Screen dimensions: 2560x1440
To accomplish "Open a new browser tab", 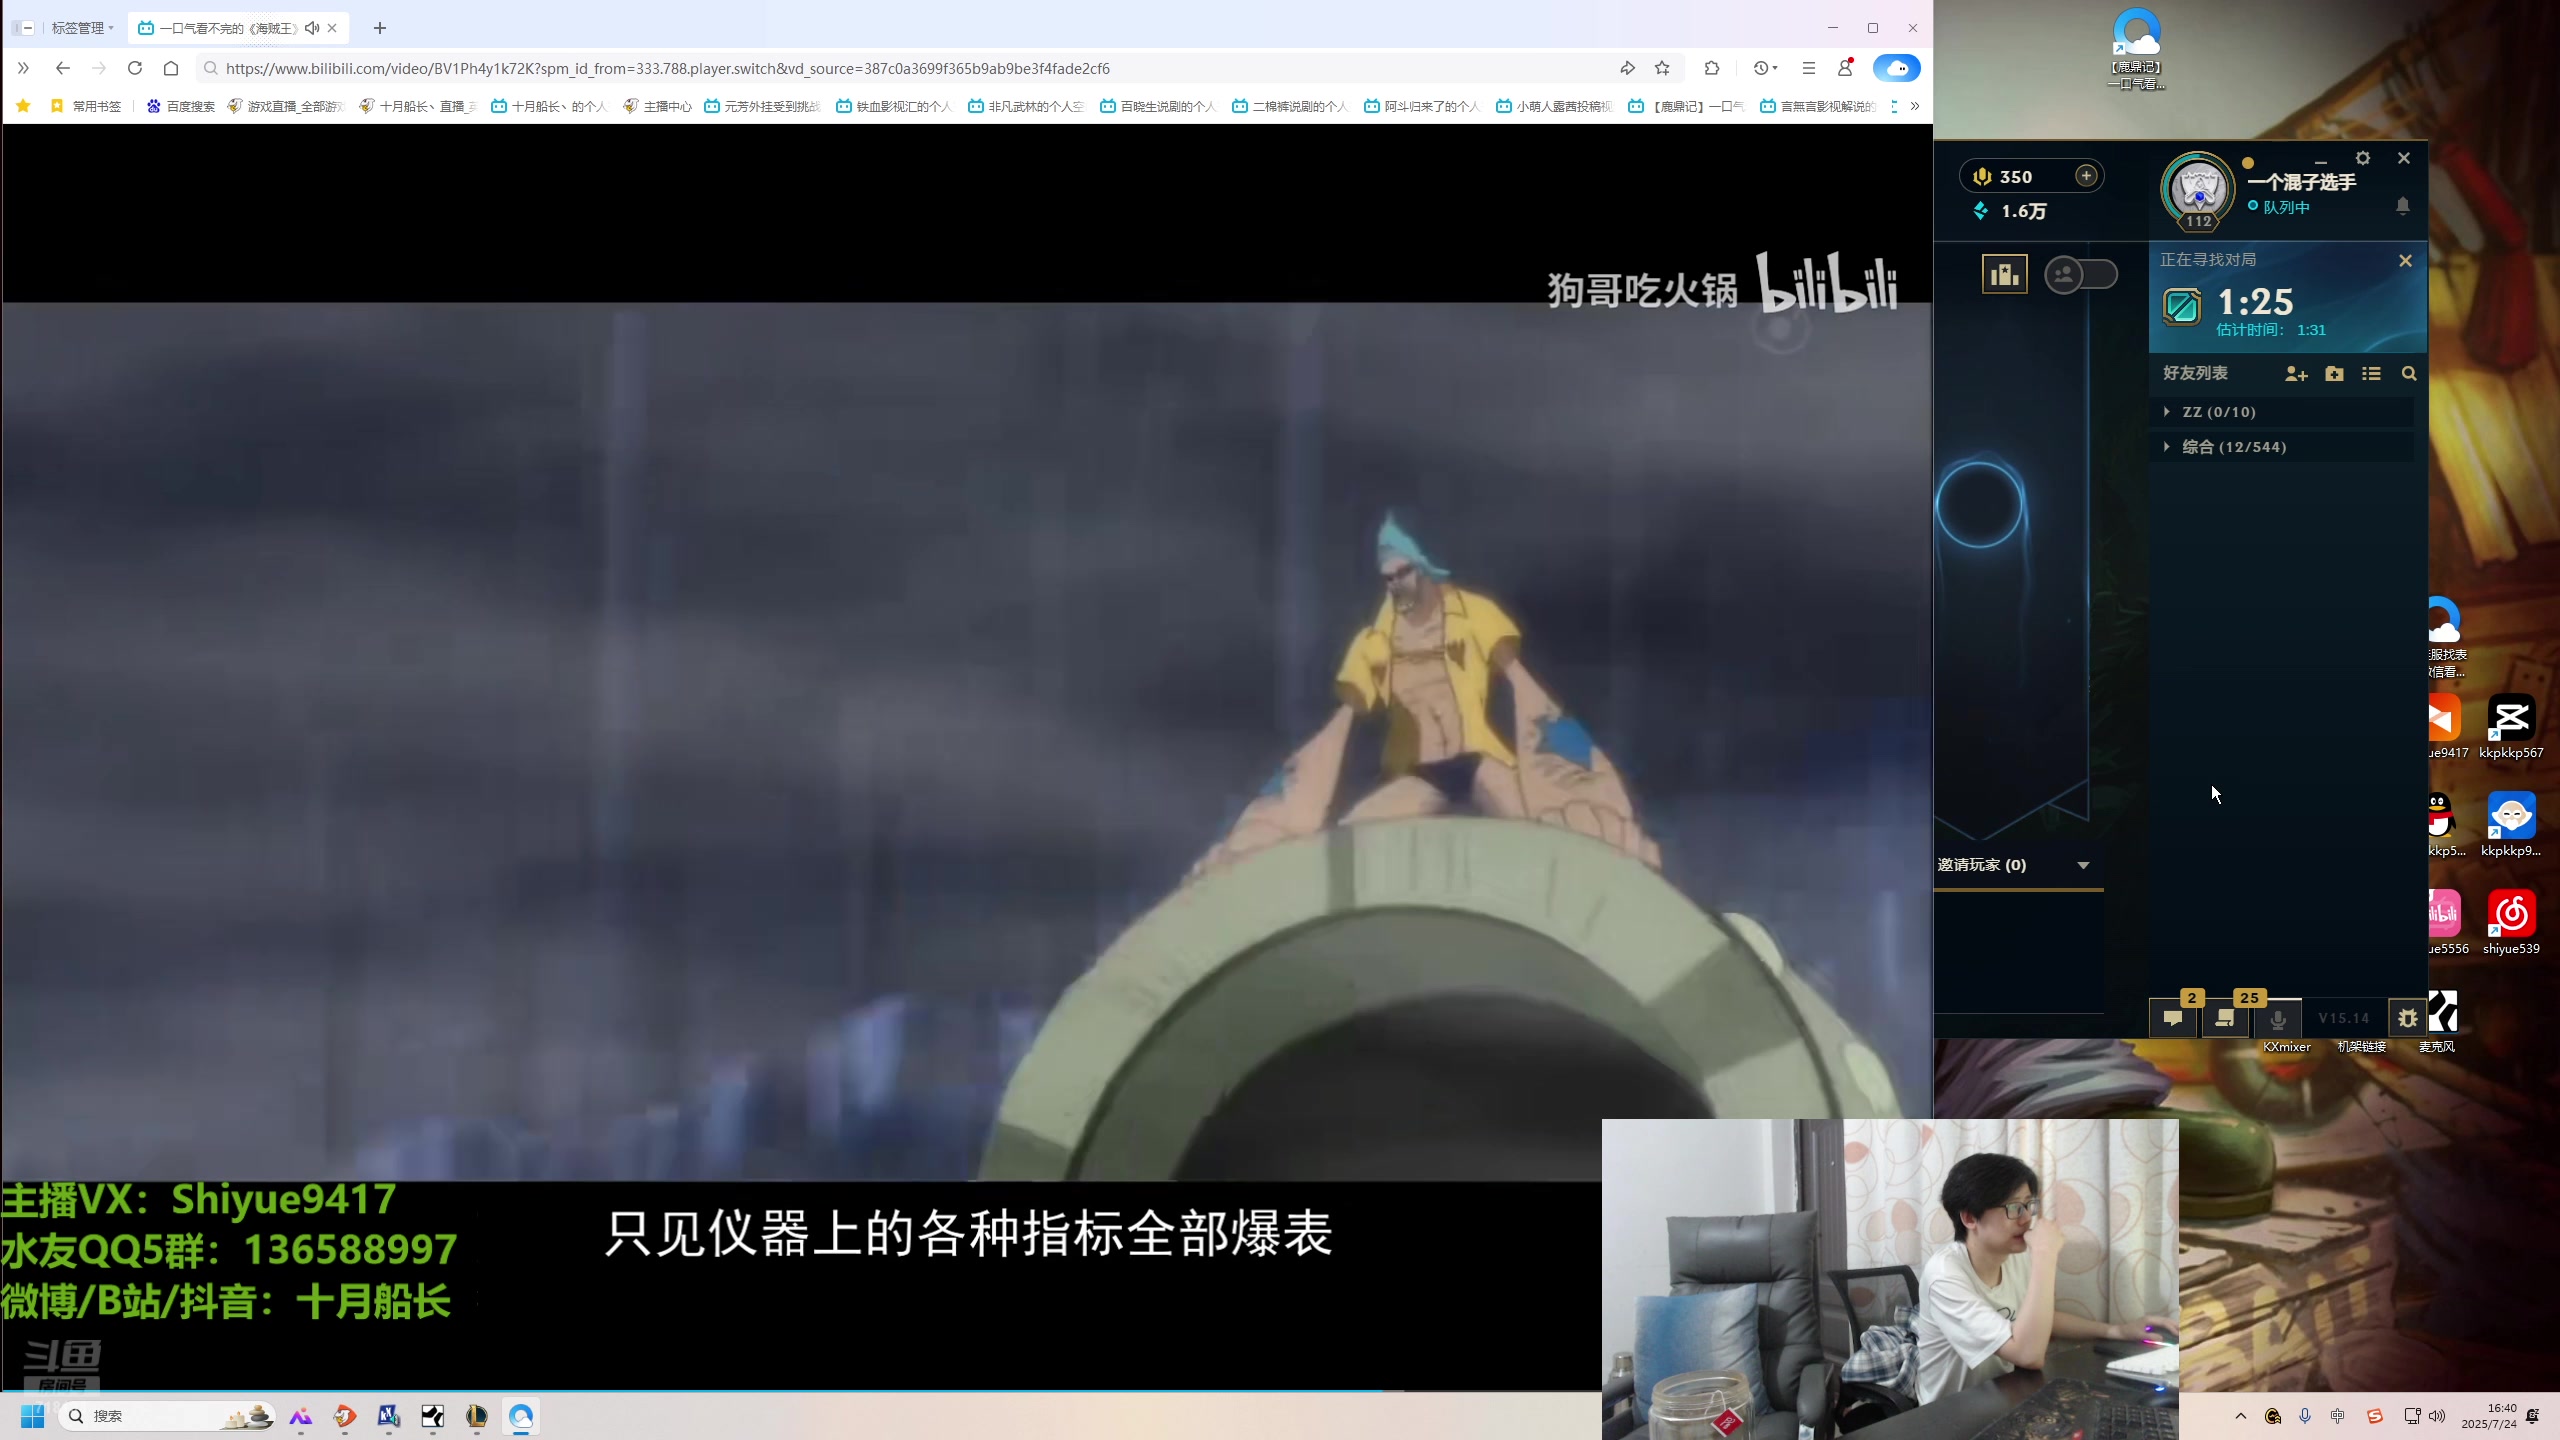I will tap(379, 28).
